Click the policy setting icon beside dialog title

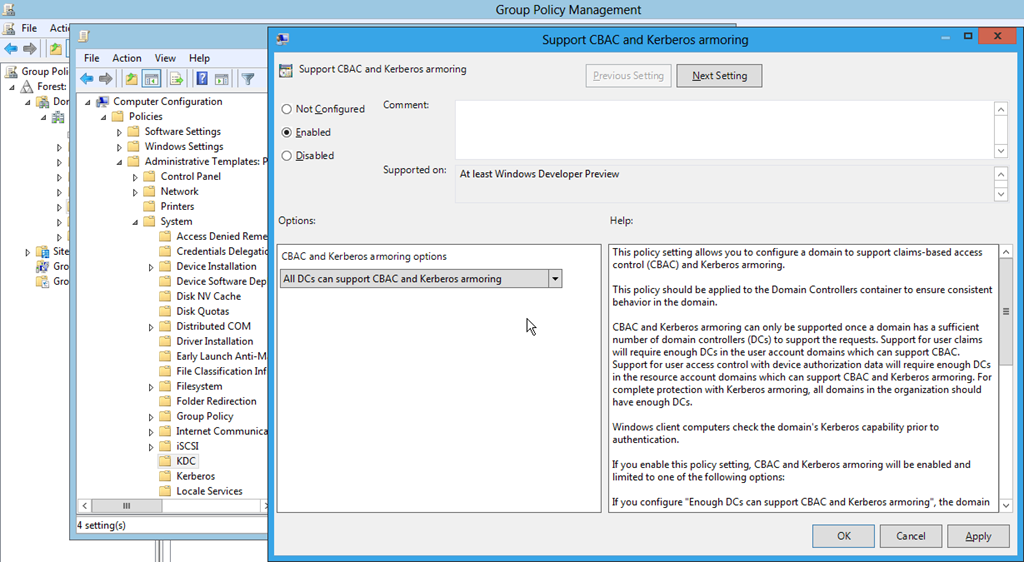click(x=285, y=70)
